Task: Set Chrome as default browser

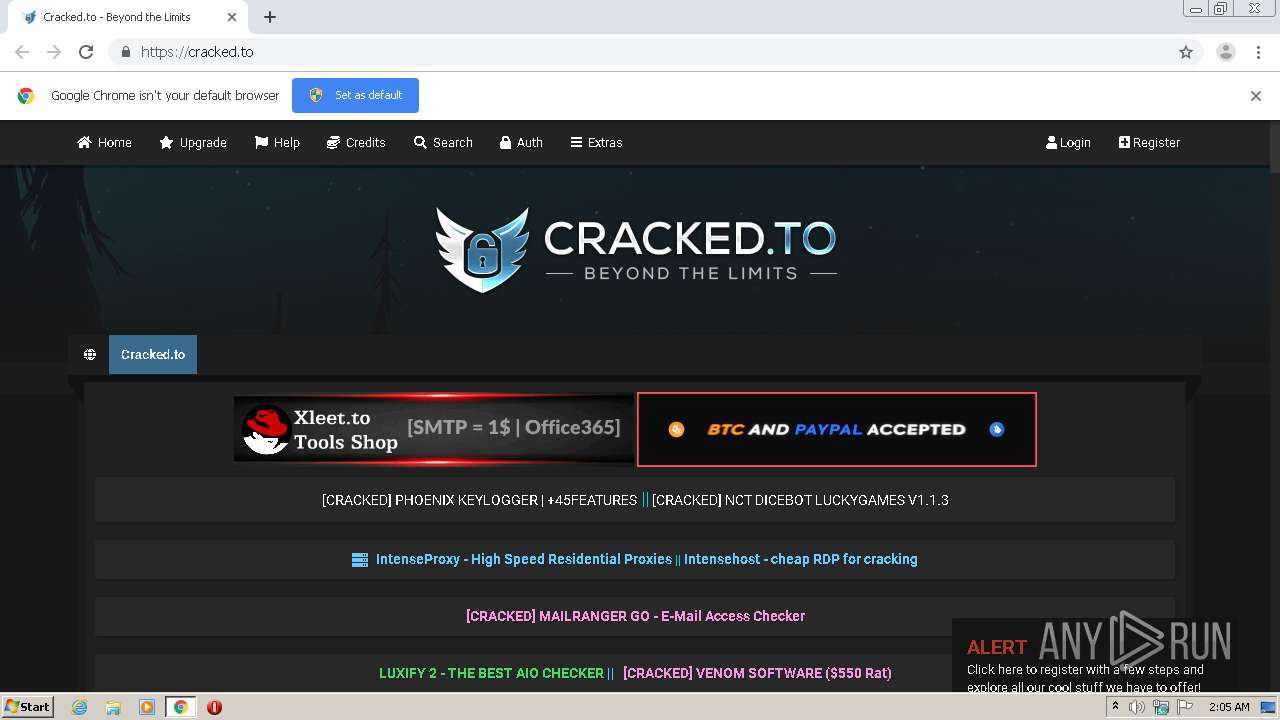Action: click(x=355, y=95)
